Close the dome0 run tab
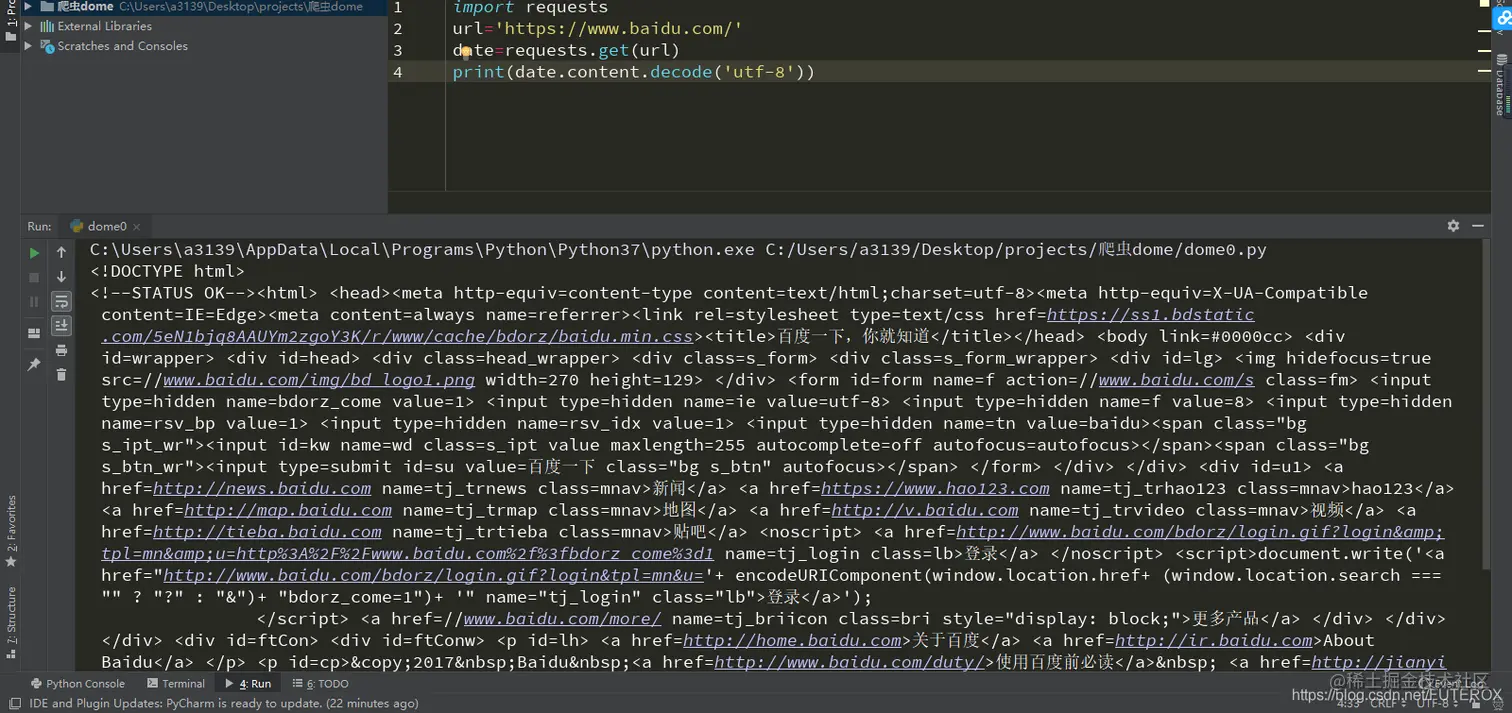 pos(137,227)
